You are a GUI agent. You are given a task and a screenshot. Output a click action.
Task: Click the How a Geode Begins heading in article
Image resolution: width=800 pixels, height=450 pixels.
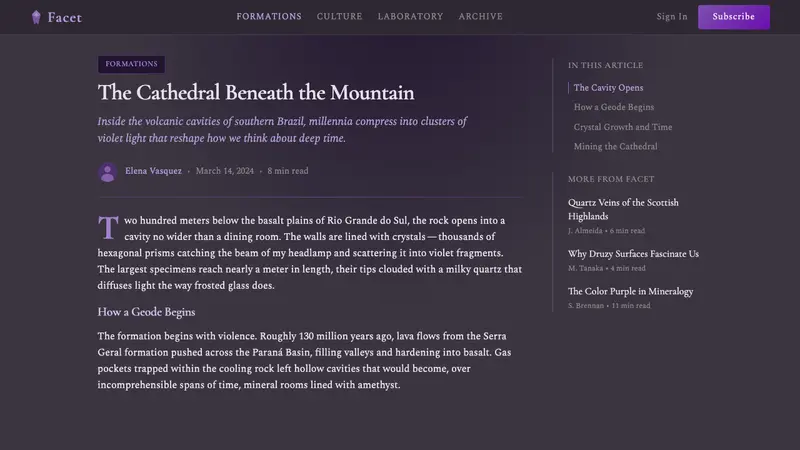tap(146, 312)
